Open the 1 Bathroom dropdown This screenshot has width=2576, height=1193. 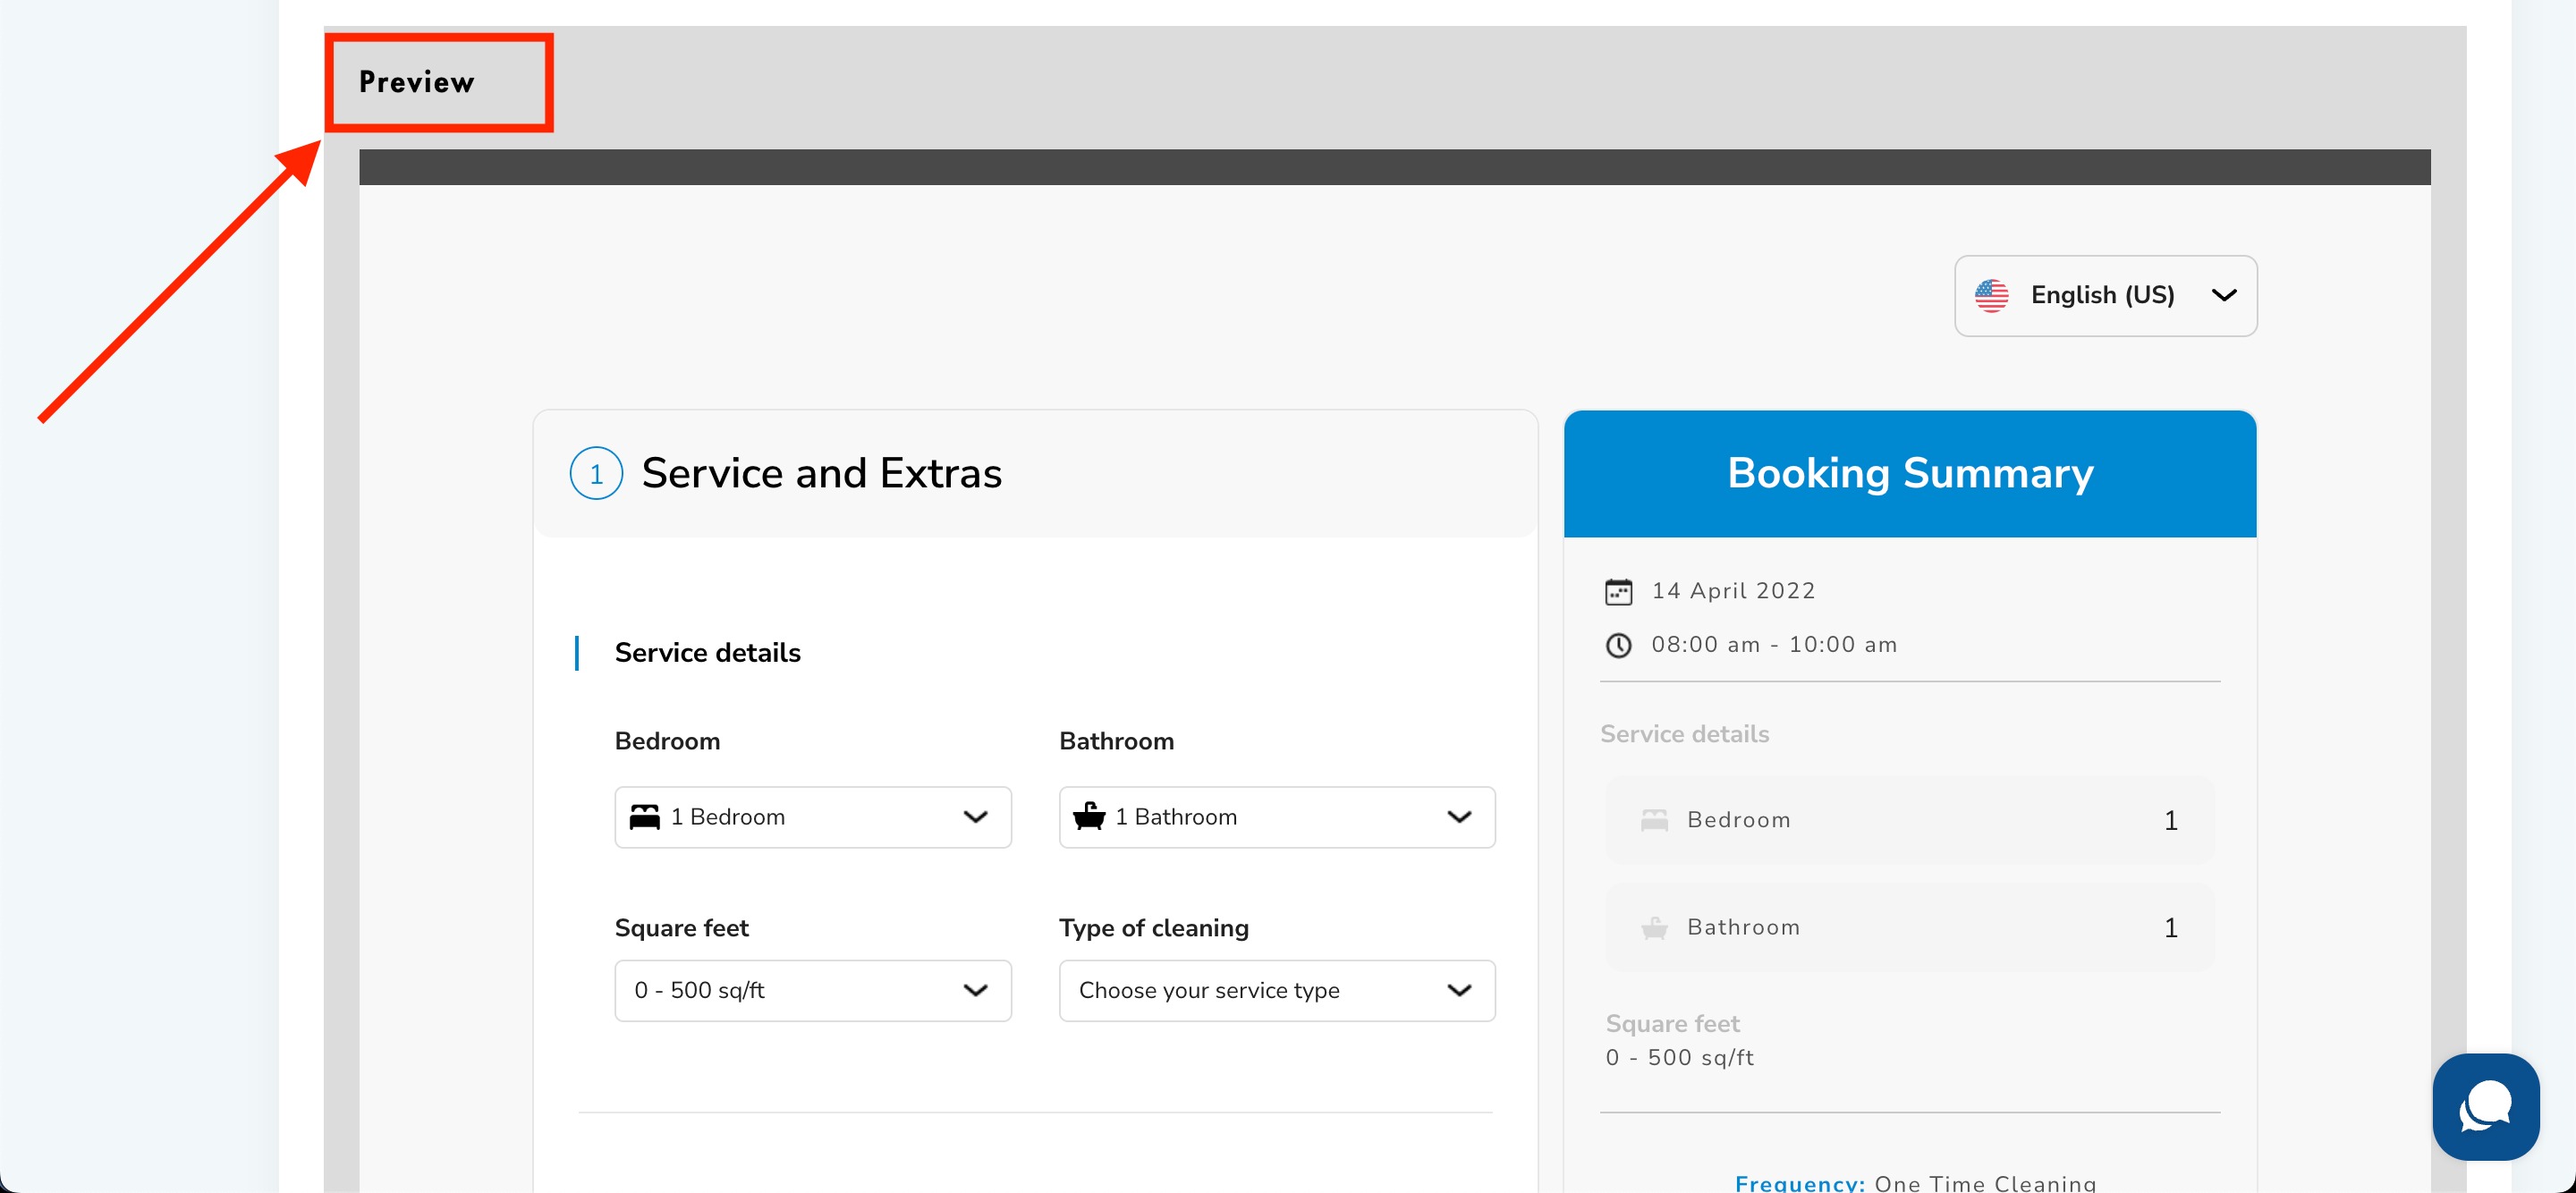tap(1276, 817)
